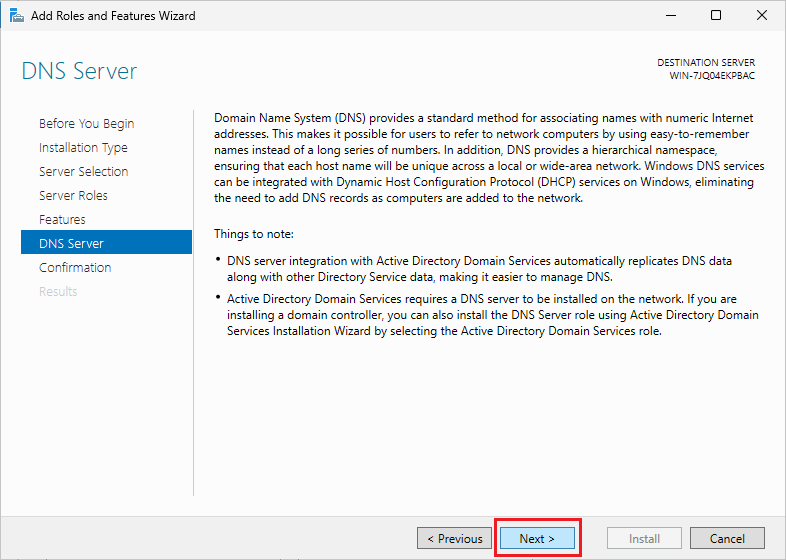Select Server Roles in sidebar

click(73, 196)
